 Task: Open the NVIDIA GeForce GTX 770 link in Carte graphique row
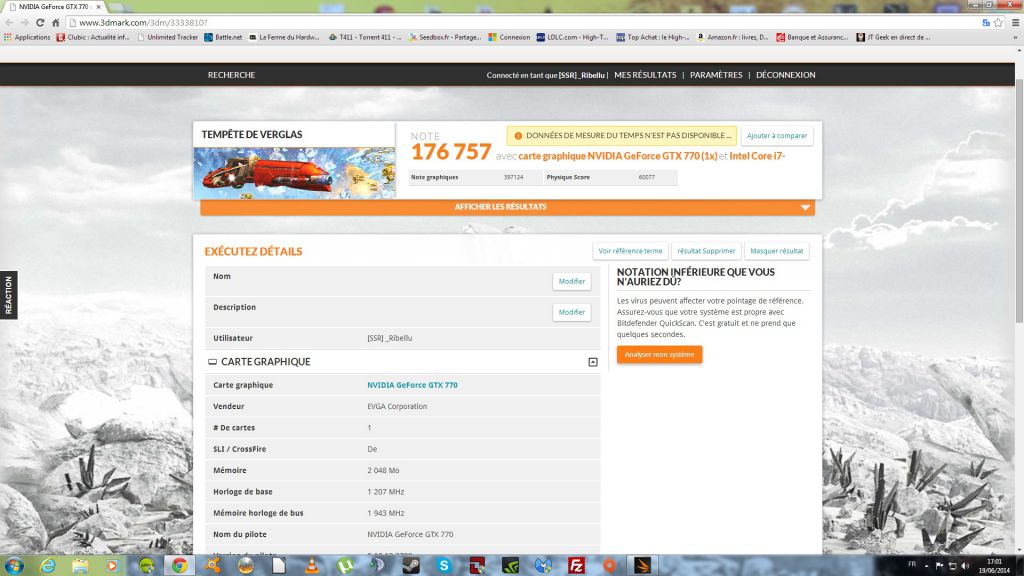[x=412, y=385]
